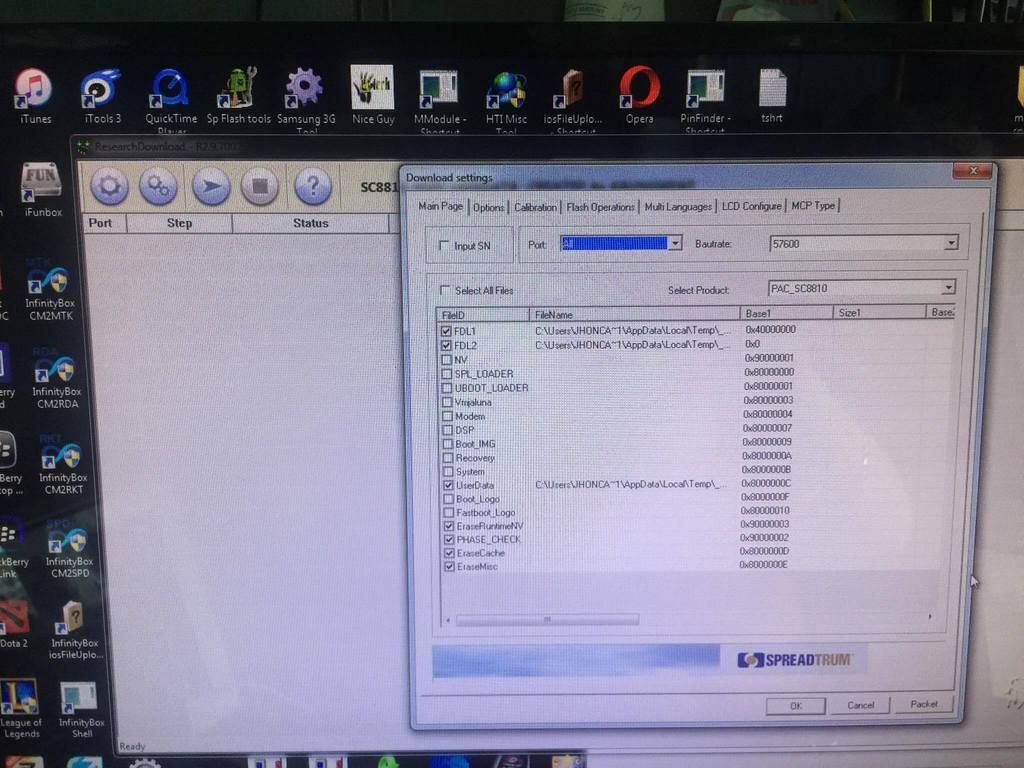The height and width of the screenshot is (768, 1024).
Task: Check the Select All Files checkbox
Action: 445,291
